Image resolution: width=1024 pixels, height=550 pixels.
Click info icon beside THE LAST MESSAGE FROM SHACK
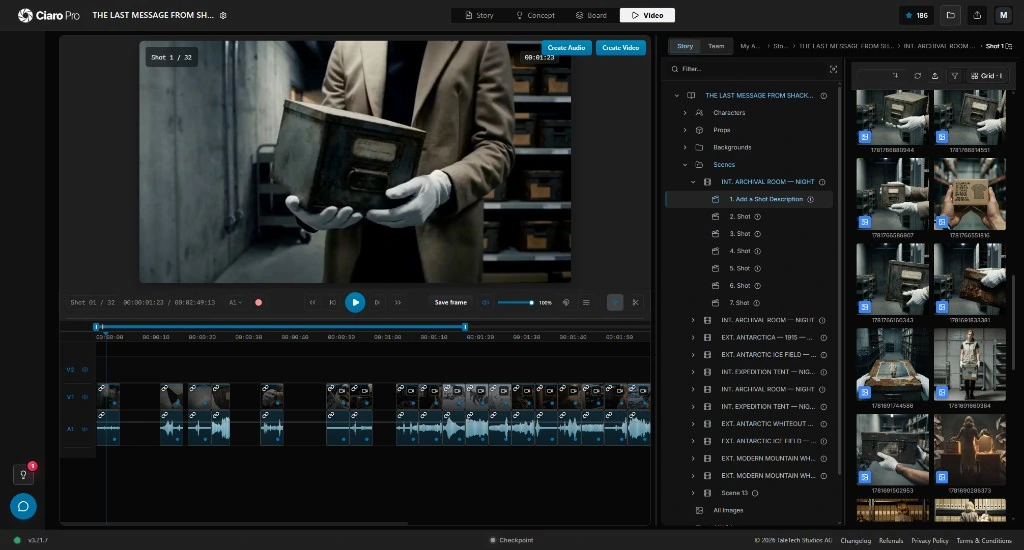[x=824, y=95]
